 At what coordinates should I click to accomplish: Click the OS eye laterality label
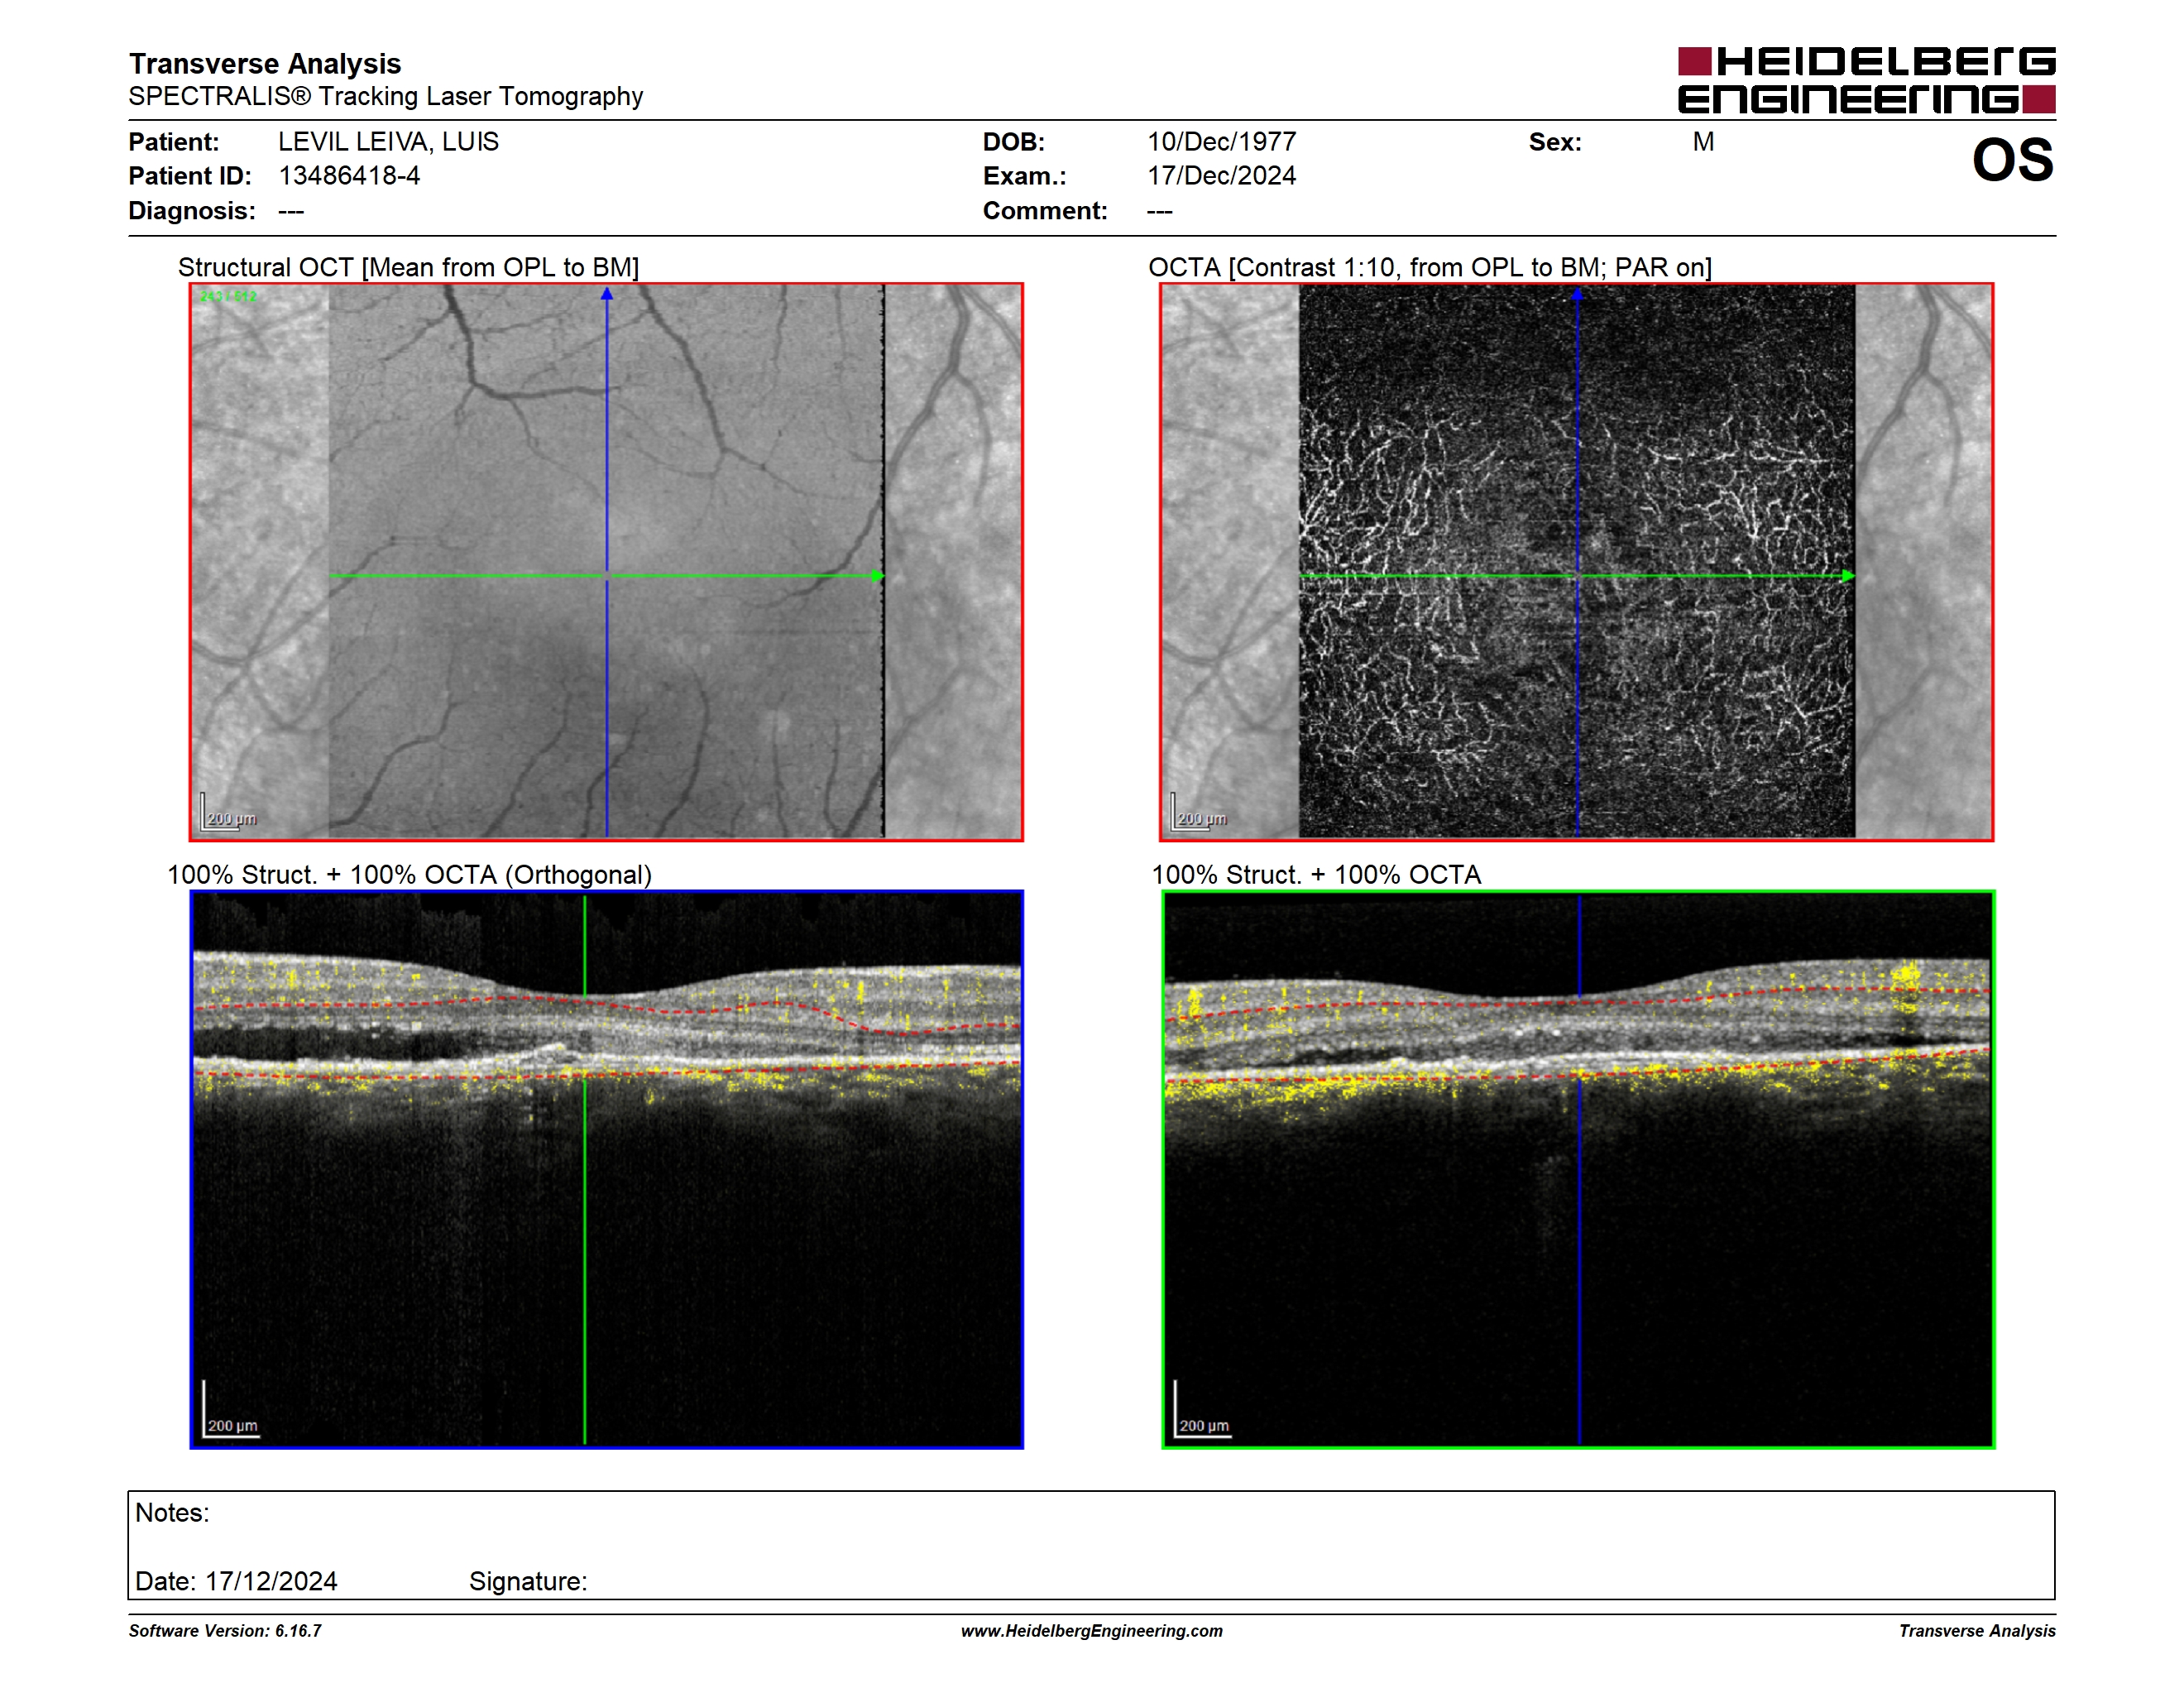pos(2012,160)
